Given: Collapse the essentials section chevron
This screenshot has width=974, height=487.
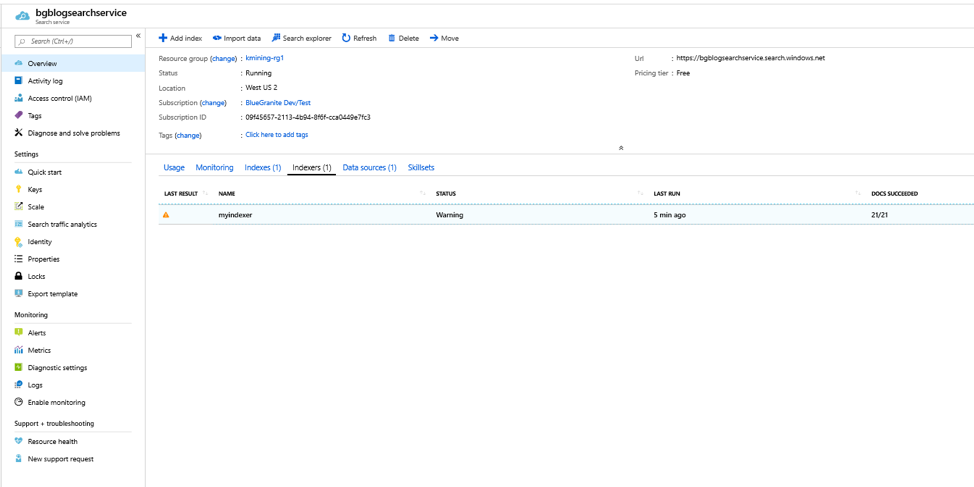Looking at the screenshot, I should coord(621,148).
